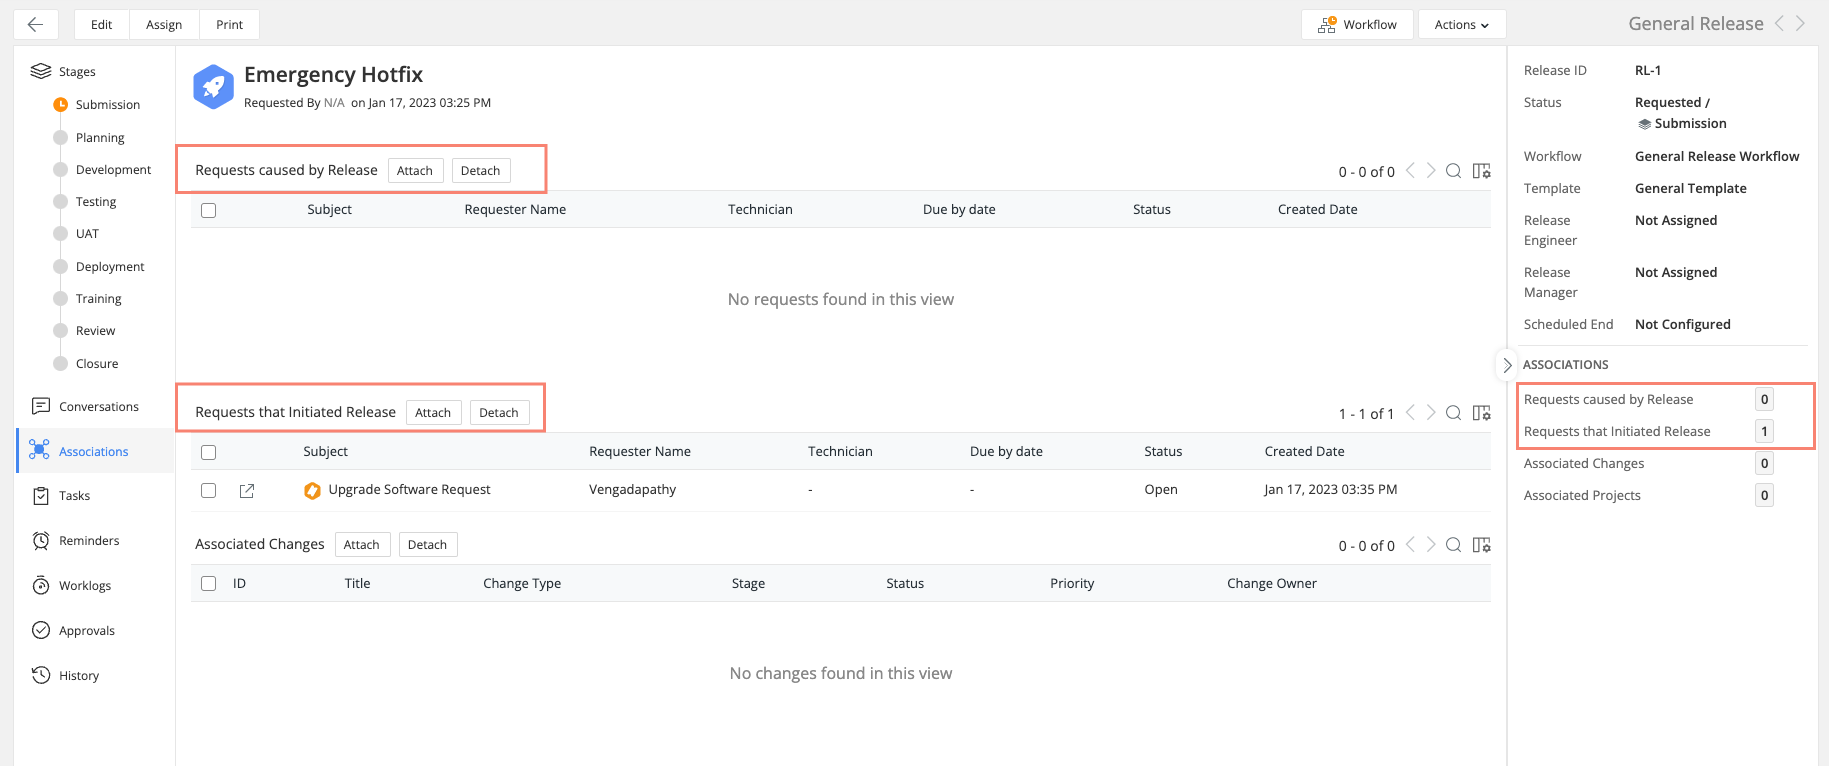
Task: Go to next release arrow
Action: [x=1800, y=24]
